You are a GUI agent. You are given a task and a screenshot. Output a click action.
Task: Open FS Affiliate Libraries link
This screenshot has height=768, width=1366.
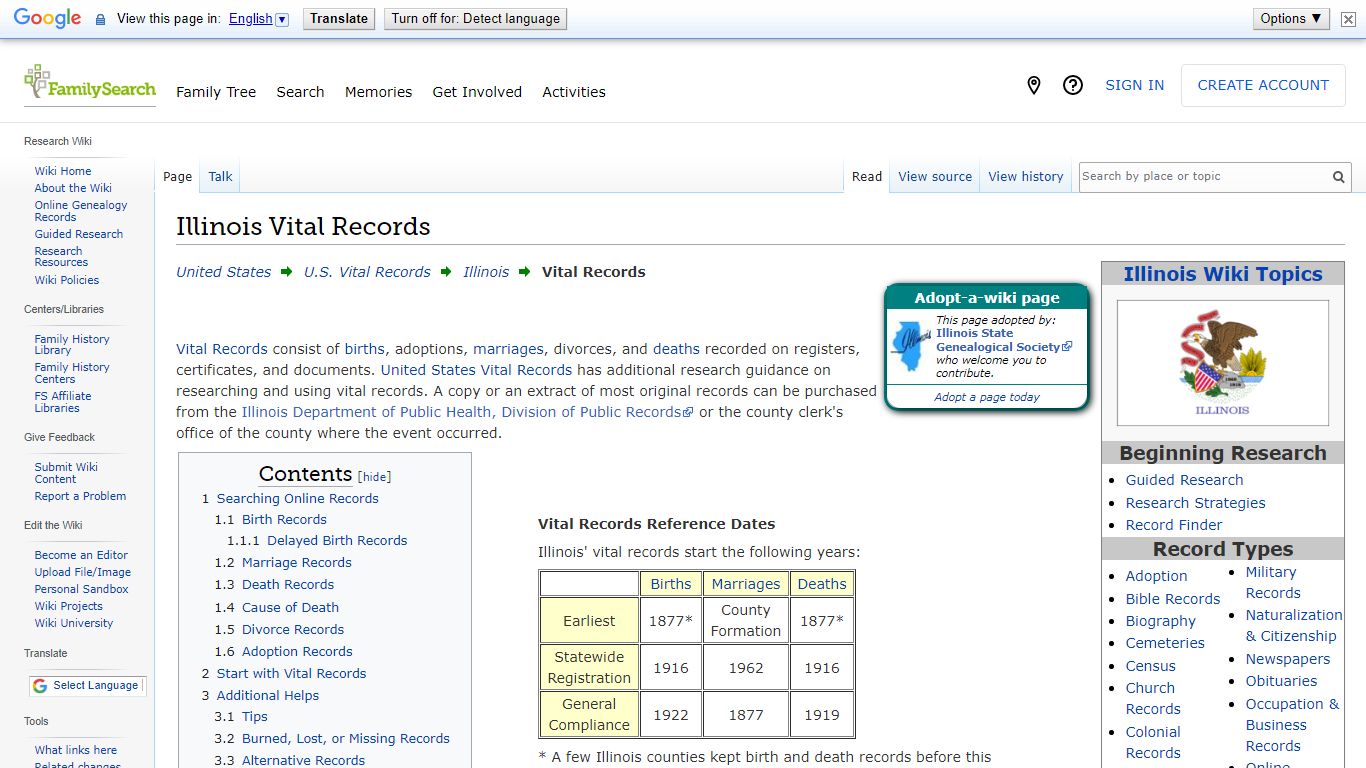click(63, 402)
